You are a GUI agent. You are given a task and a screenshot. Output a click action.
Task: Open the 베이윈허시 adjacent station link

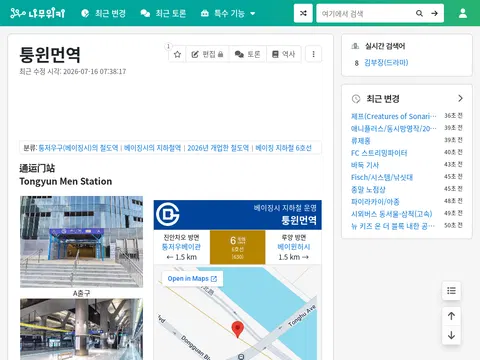point(294,247)
